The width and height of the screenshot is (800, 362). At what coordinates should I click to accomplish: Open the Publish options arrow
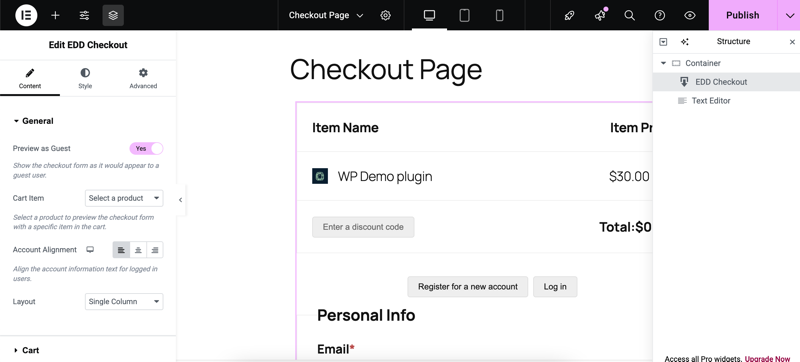point(789,15)
